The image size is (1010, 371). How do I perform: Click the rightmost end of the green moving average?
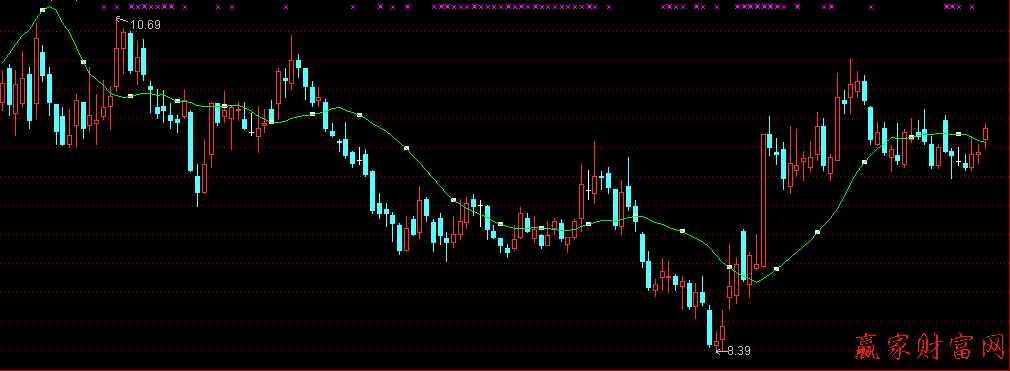point(985,141)
